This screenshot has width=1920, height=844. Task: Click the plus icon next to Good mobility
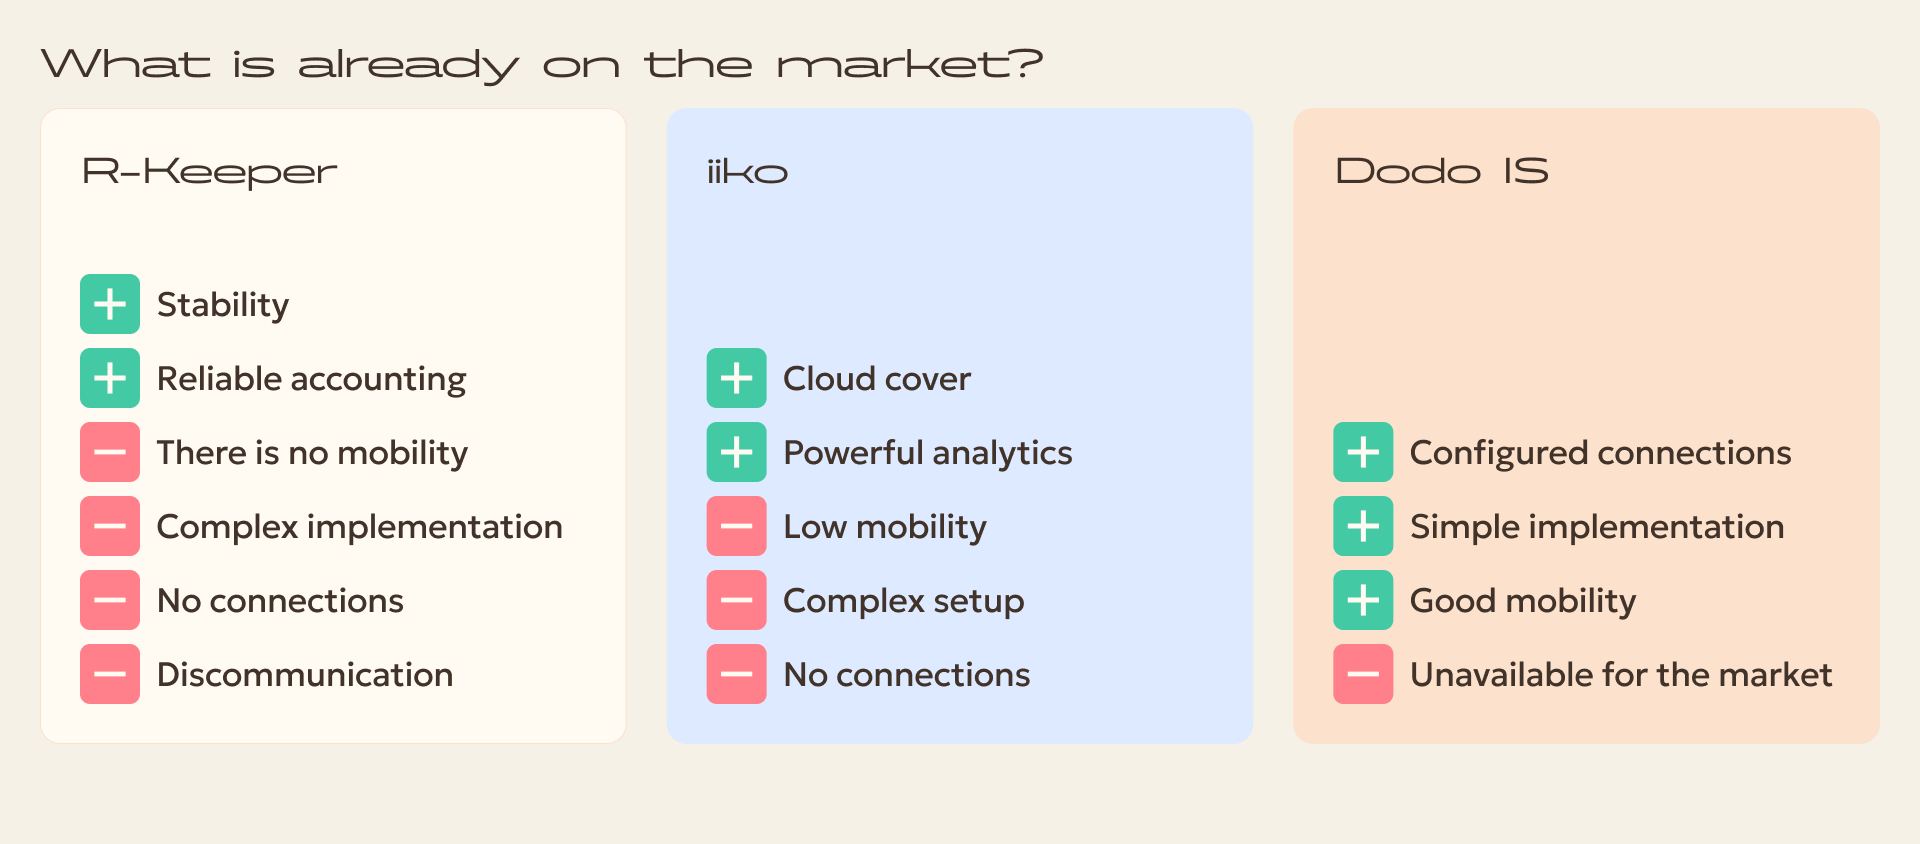point(1363,600)
